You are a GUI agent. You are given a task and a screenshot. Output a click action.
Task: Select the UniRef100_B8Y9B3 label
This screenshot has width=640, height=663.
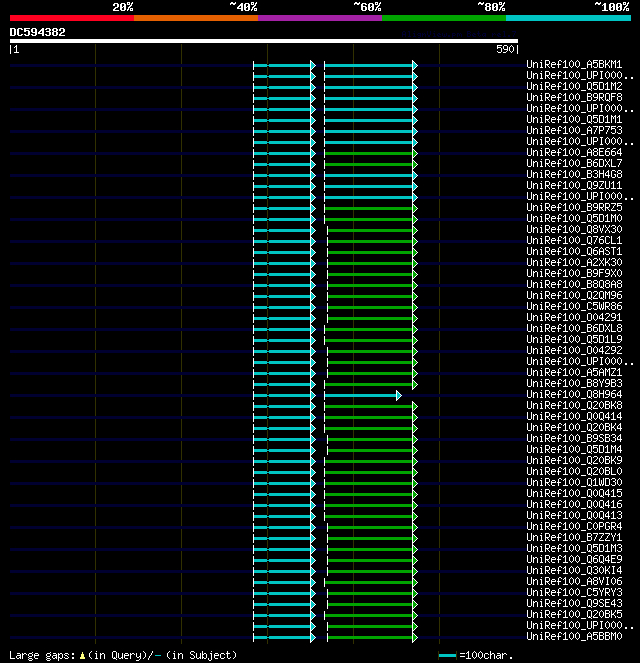(574, 383)
